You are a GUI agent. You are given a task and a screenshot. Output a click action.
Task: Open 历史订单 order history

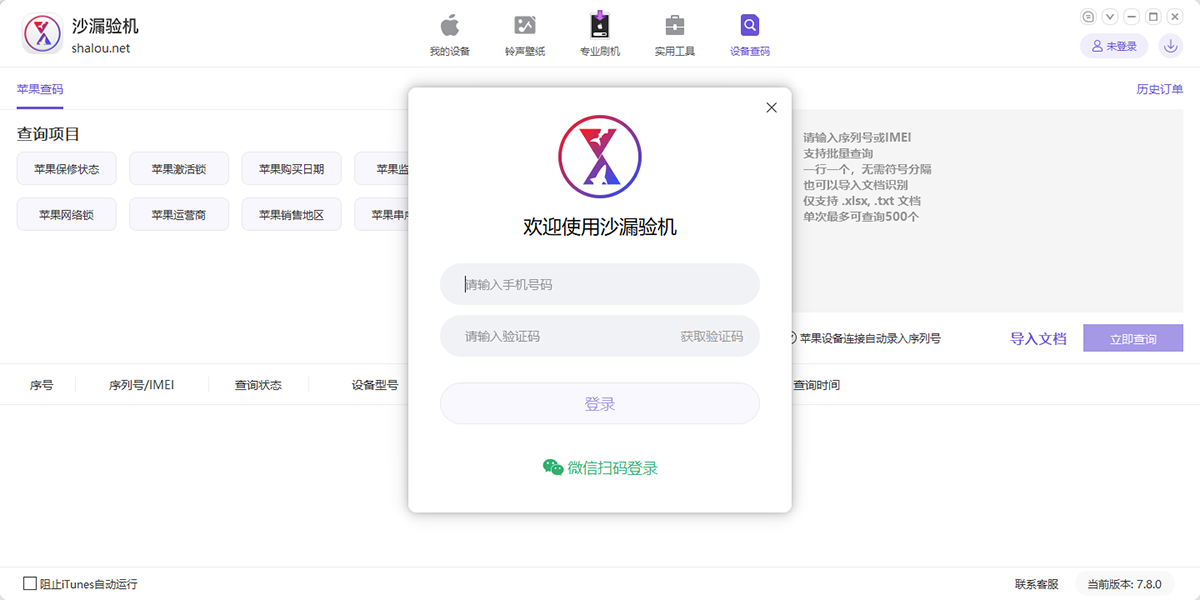coord(1160,89)
